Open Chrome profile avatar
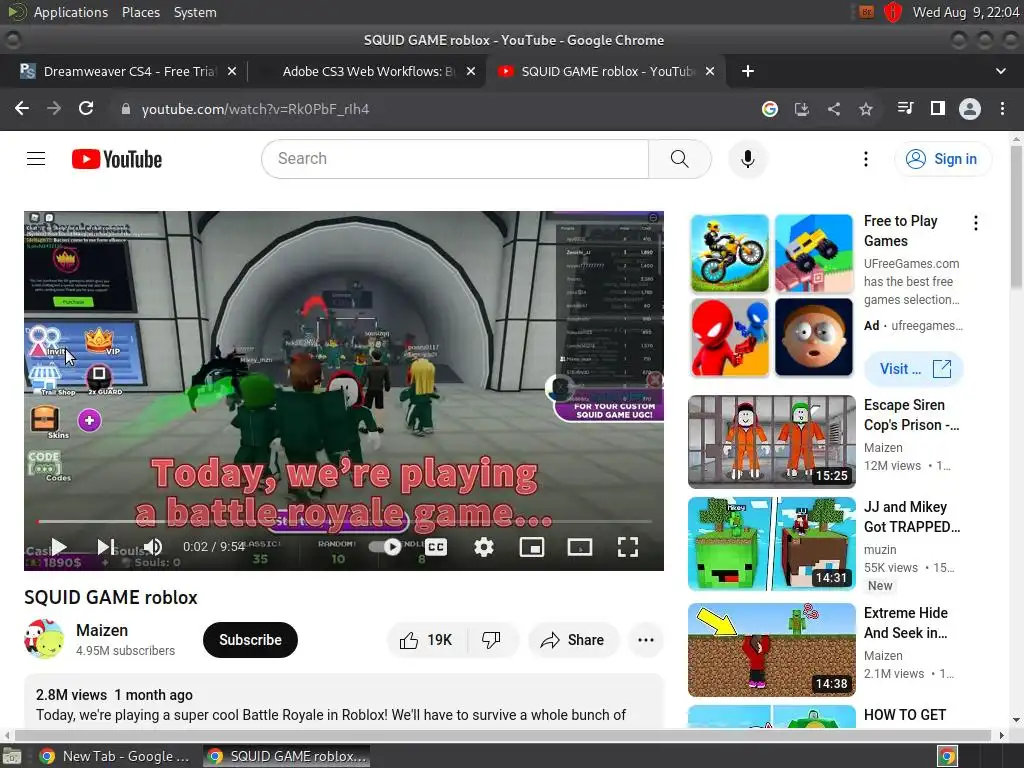 [x=970, y=108]
